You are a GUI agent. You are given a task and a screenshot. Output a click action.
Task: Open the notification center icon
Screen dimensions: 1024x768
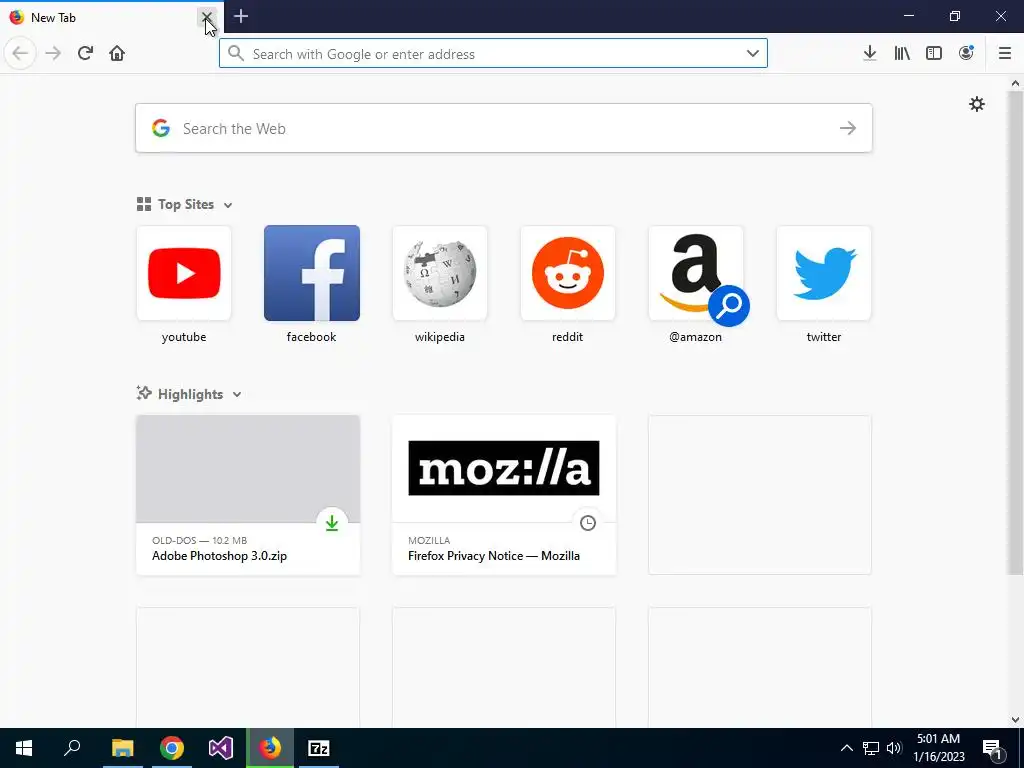coord(992,748)
